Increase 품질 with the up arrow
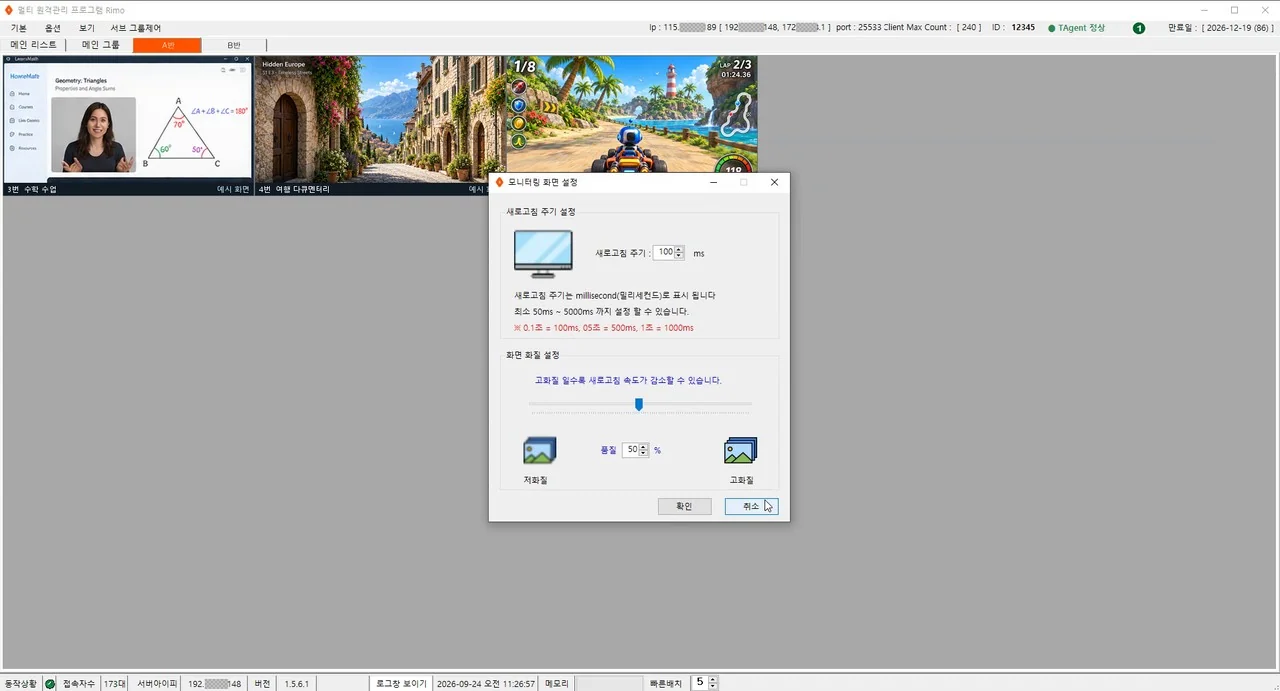 [644, 447]
